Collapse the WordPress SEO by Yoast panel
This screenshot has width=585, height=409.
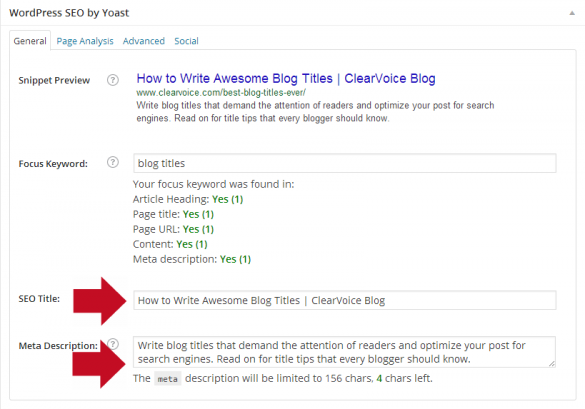coord(572,13)
